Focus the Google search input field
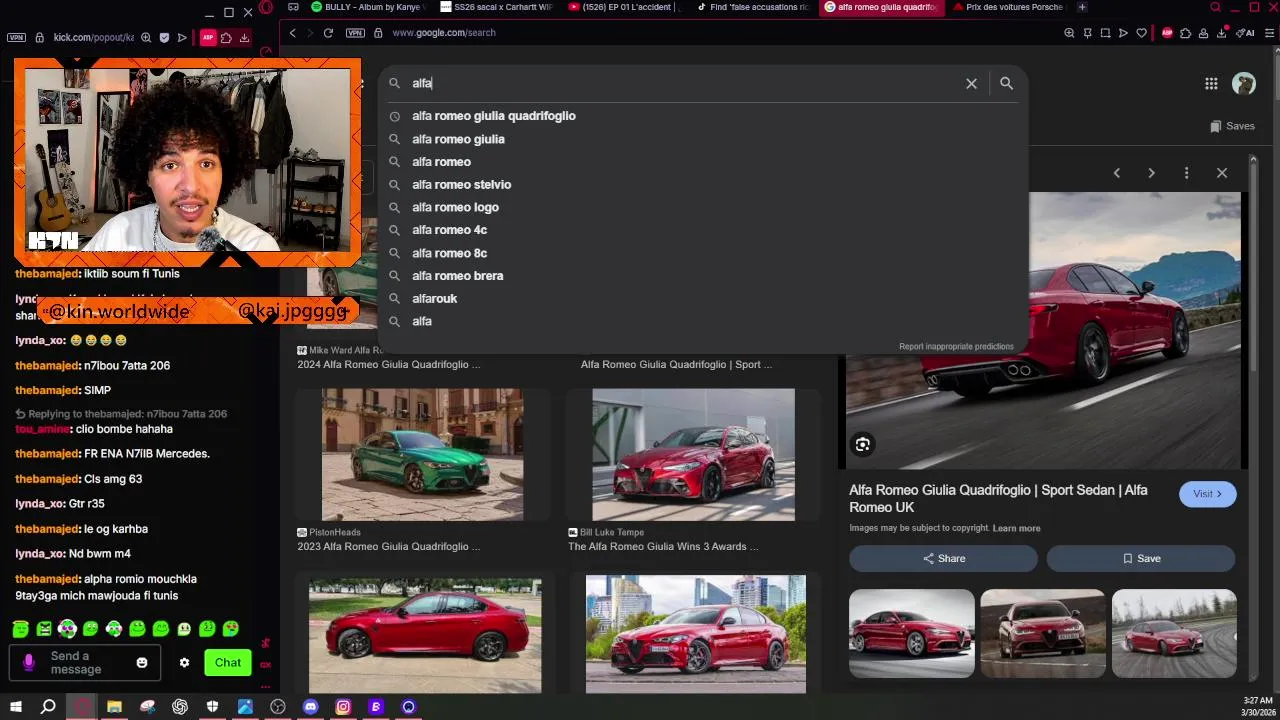Viewport: 1280px width, 720px height. pyautogui.click(x=680, y=84)
